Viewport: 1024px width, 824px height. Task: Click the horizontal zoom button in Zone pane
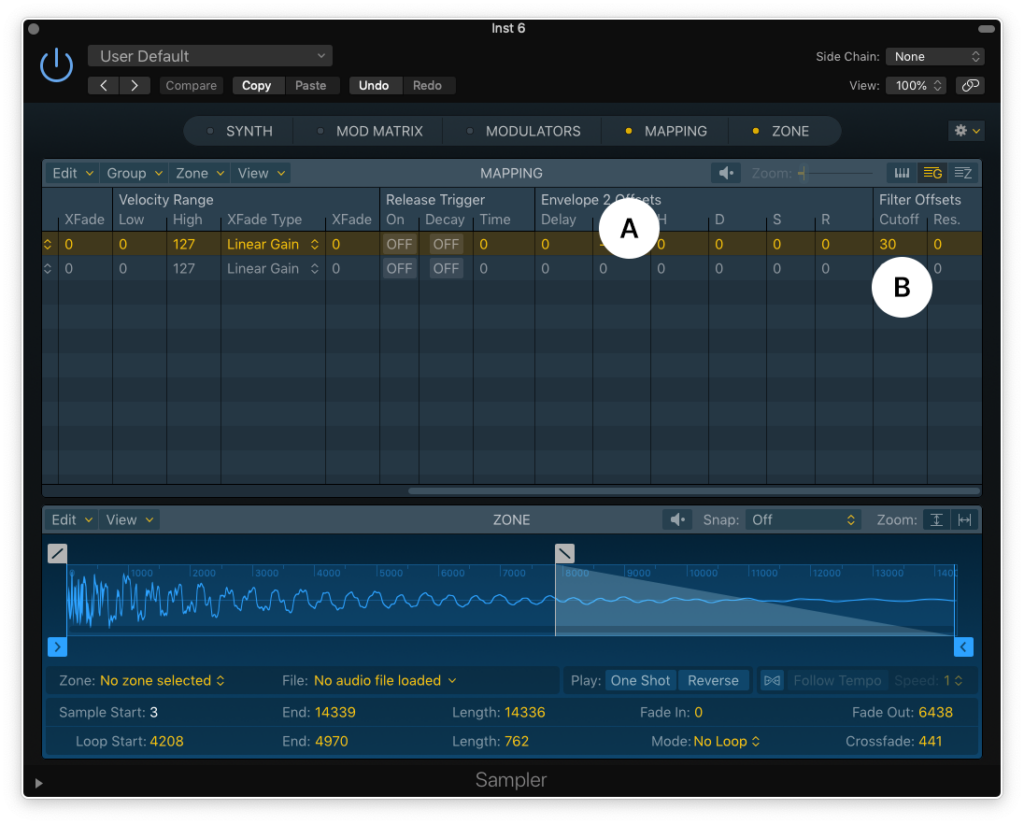964,520
